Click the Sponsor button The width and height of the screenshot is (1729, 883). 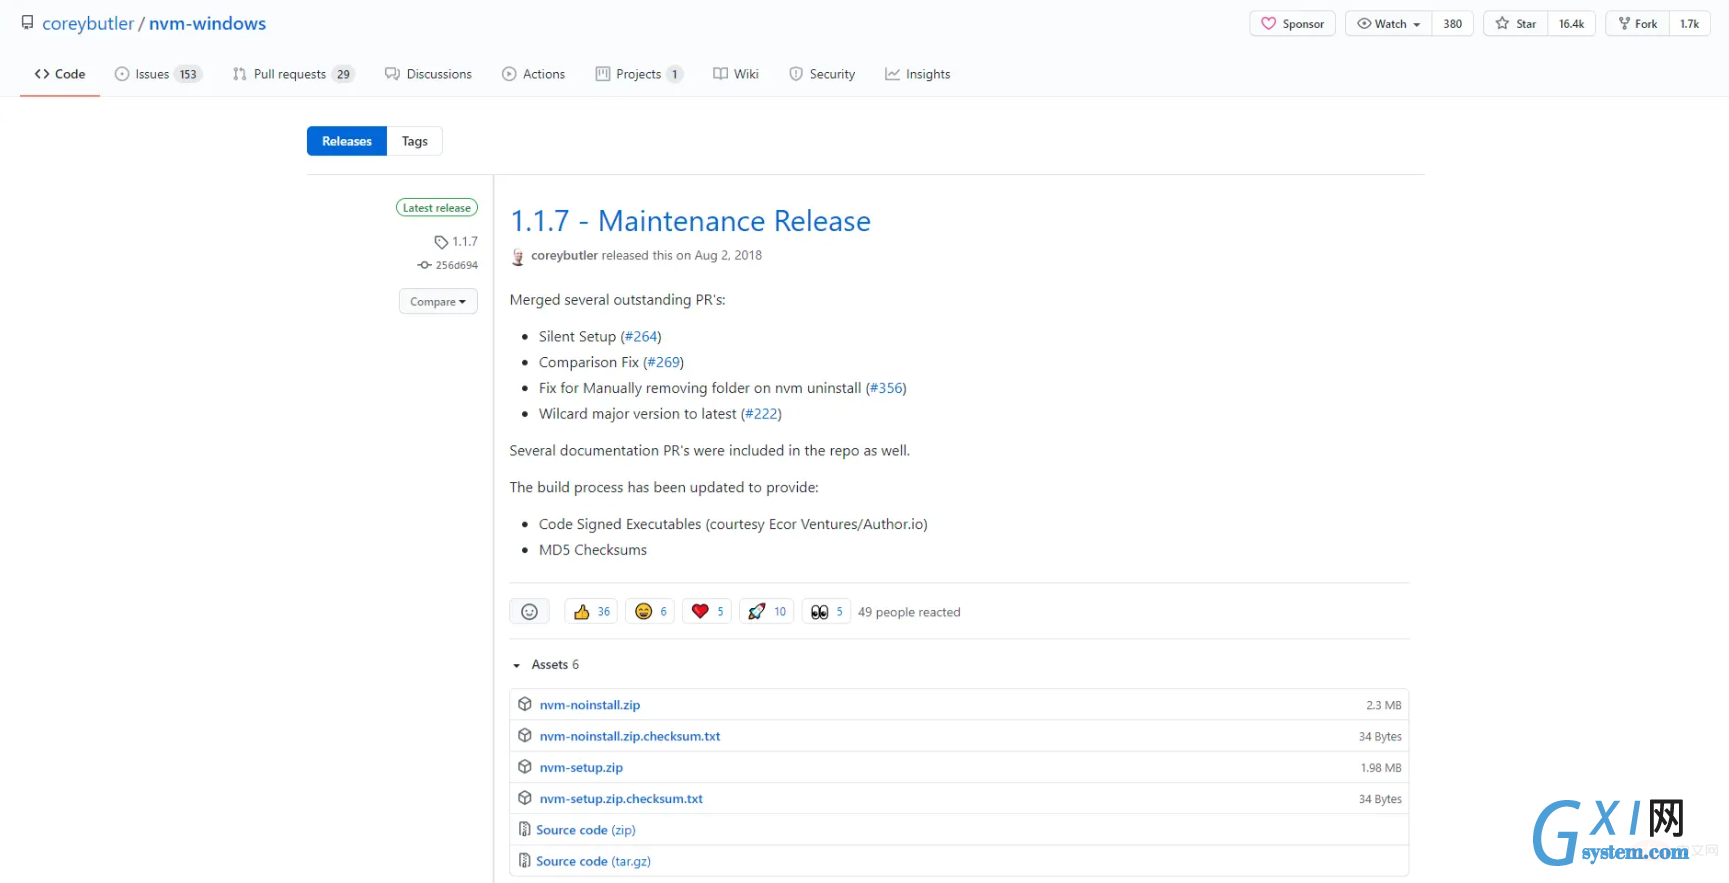click(x=1292, y=24)
